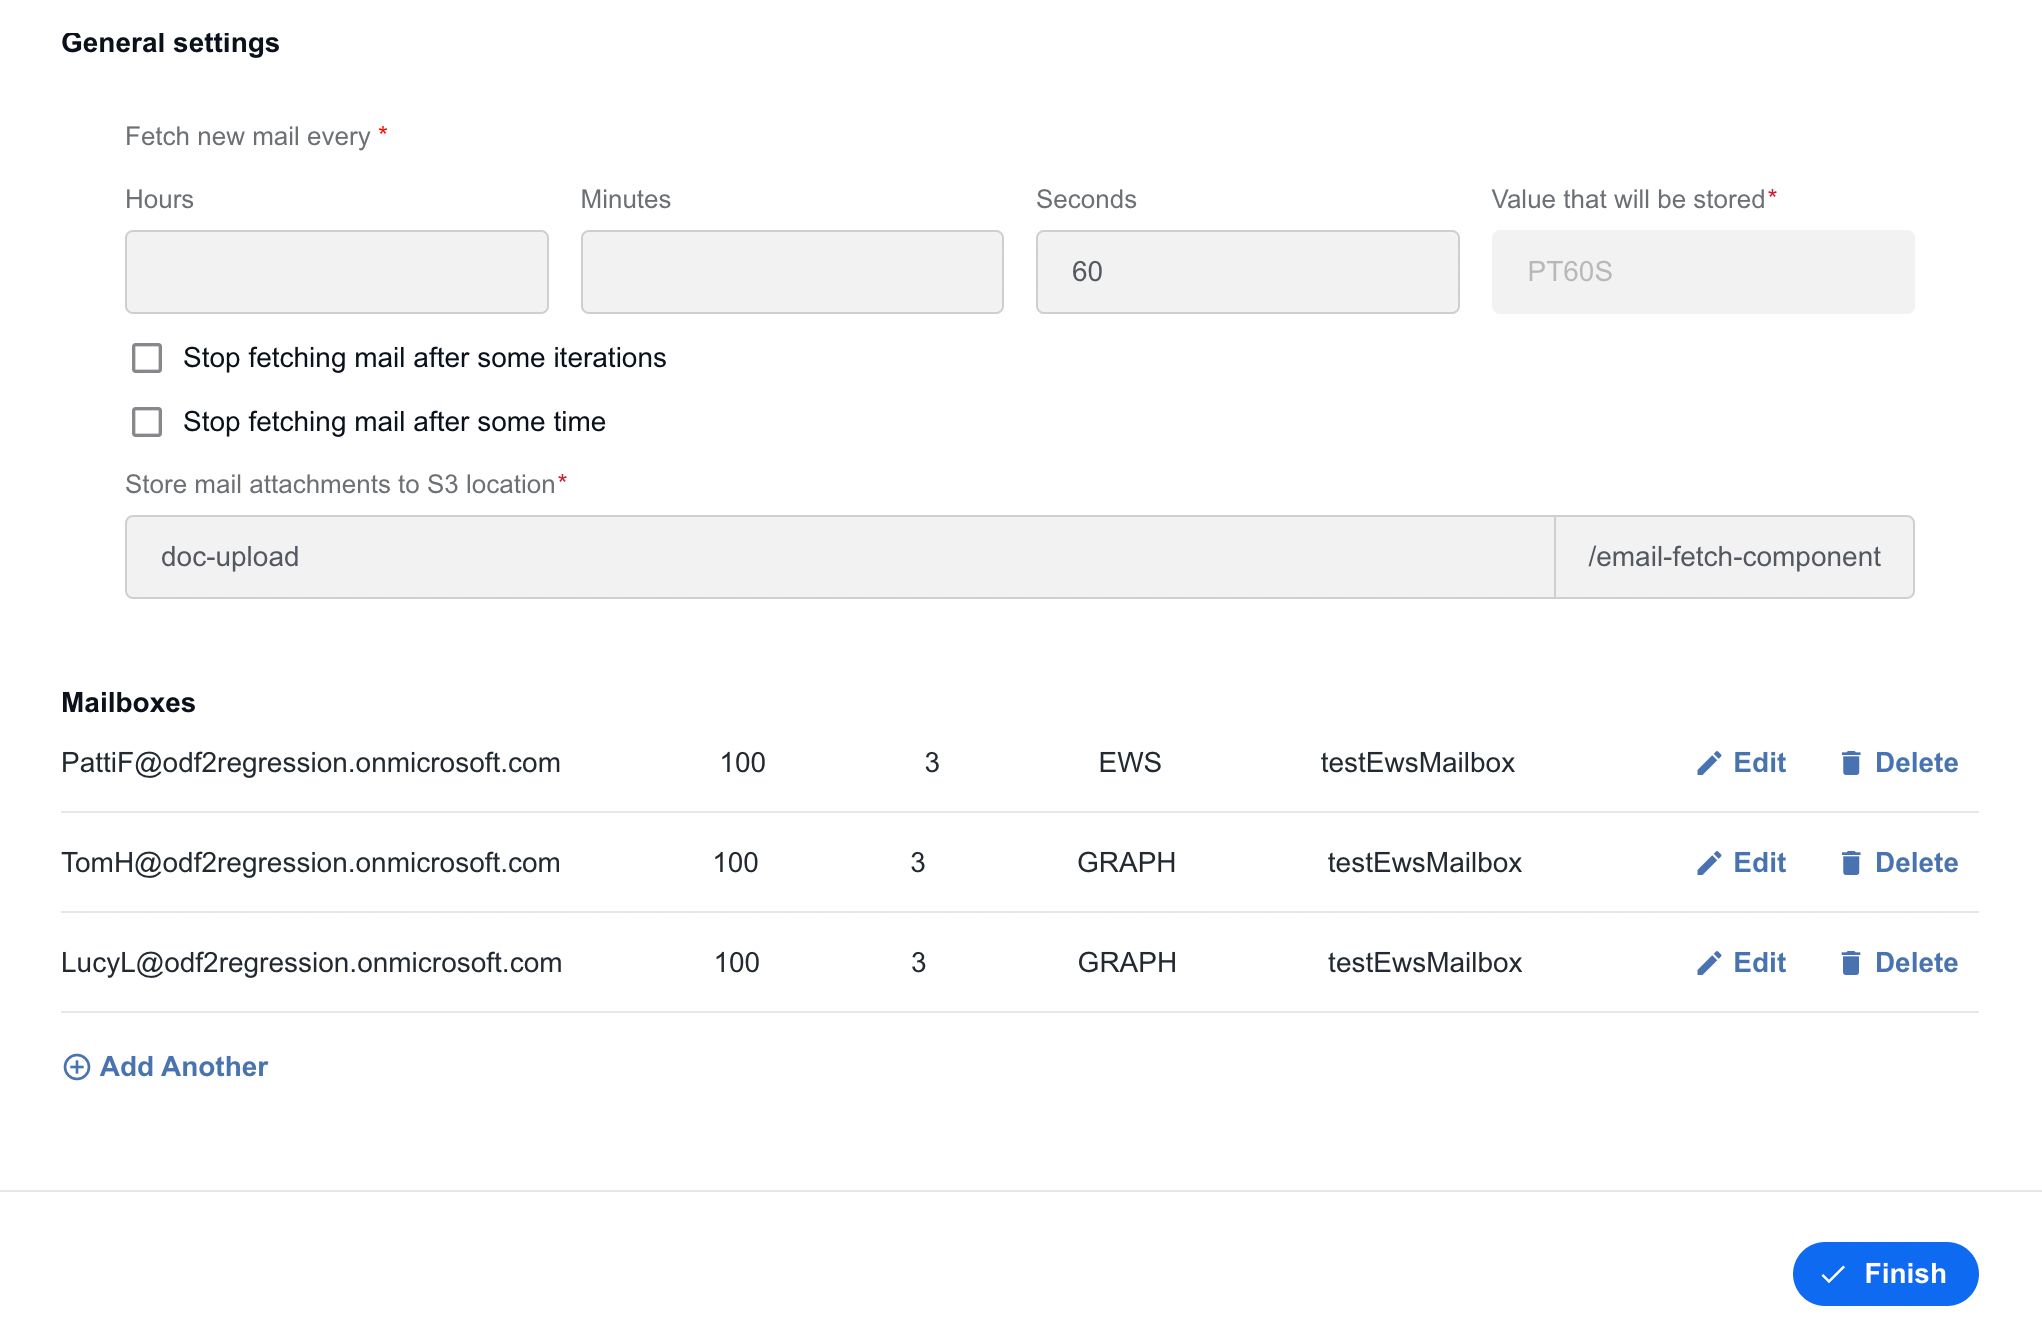Click the pencil icon for PattiF mailbox
2042x1342 pixels.
click(x=1709, y=763)
